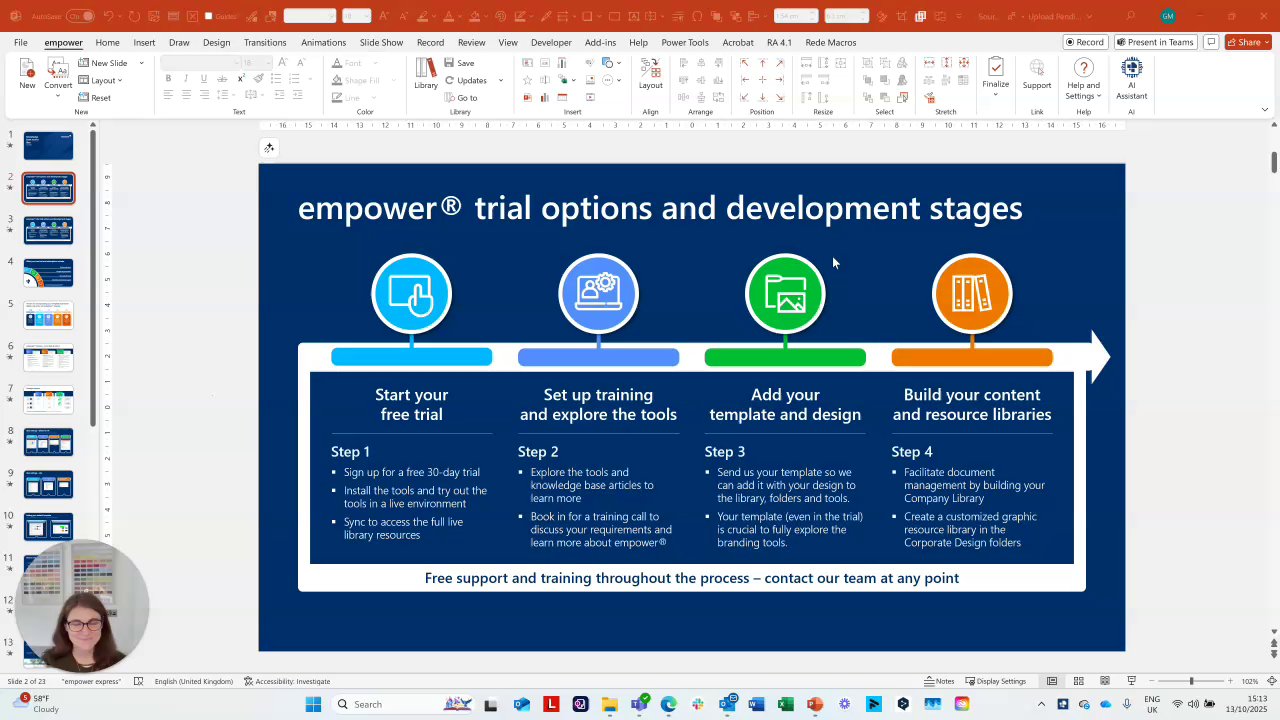Open Word from the Windows taskbar

756,704
